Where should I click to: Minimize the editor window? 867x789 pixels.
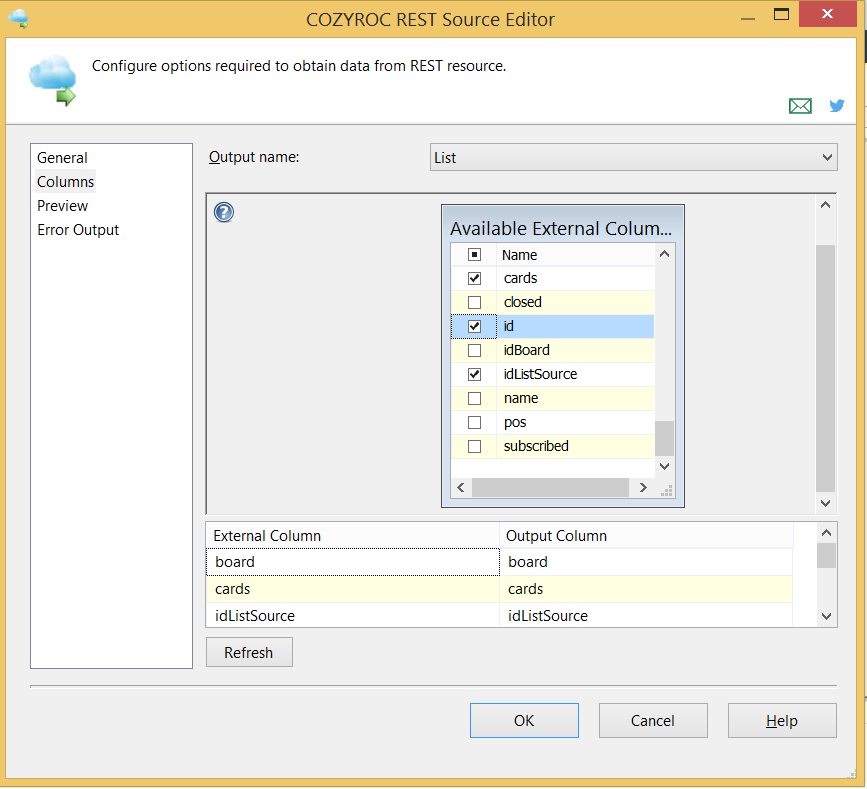[x=748, y=18]
